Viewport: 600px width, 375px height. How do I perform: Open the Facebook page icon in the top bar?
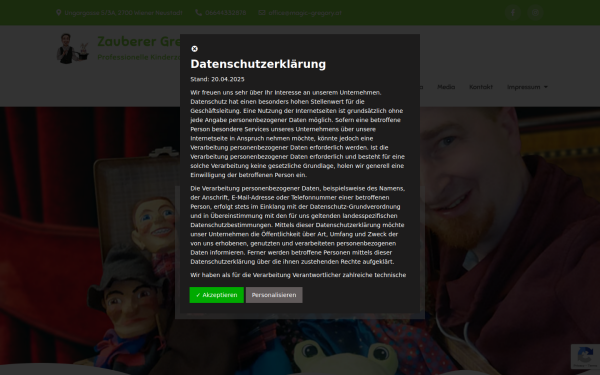513,13
